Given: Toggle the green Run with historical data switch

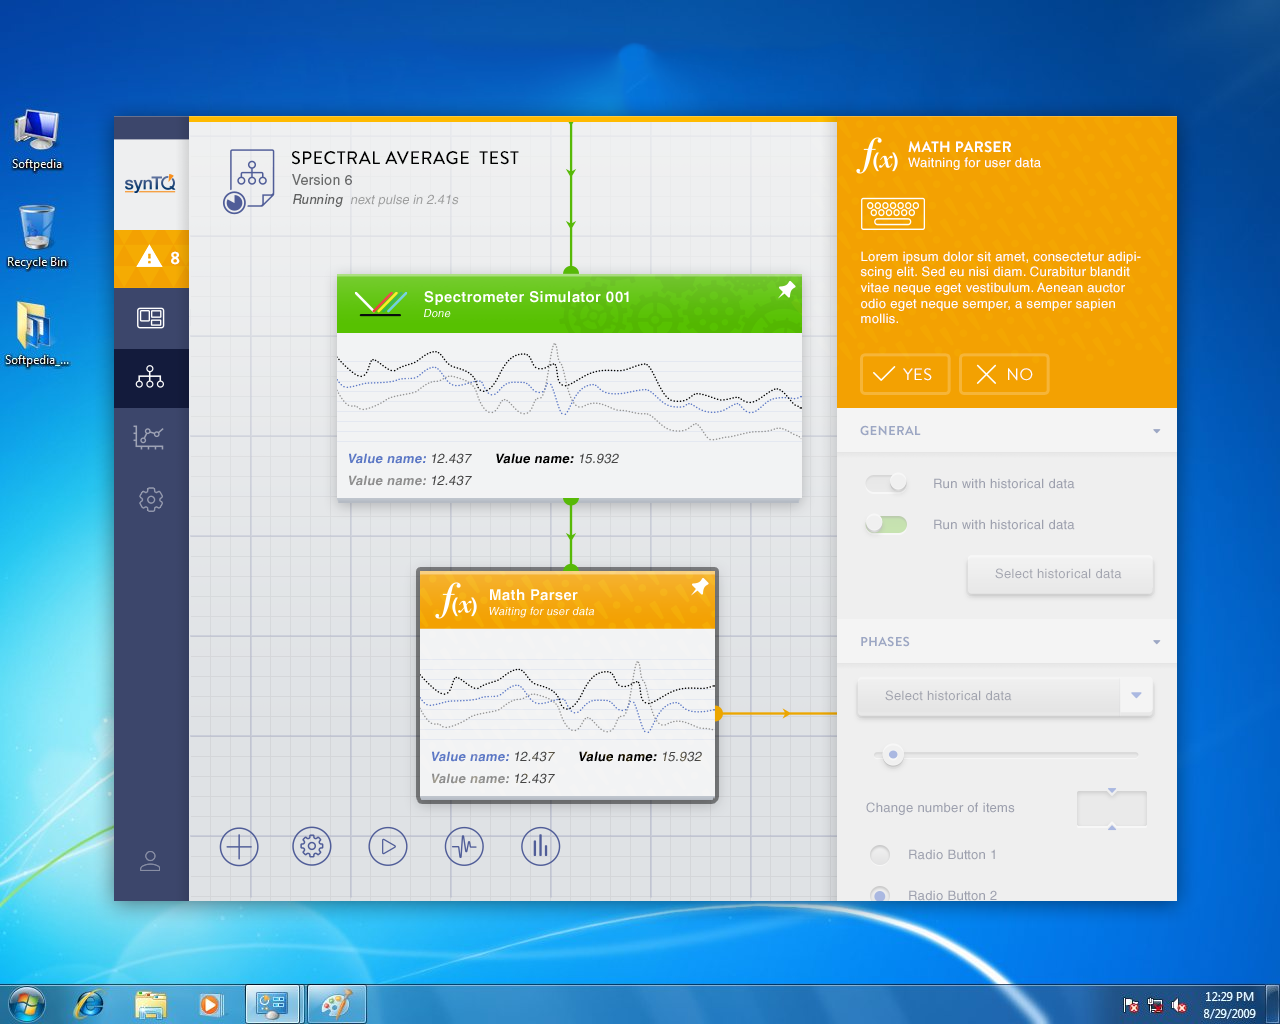Looking at the screenshot, I should (x=887, y=524).
